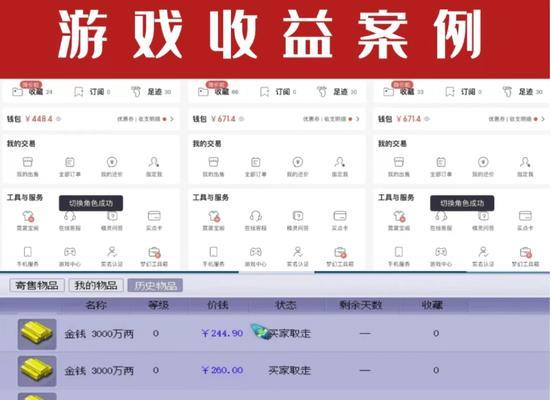
Task: Expand wallet details arrow beside ¥448.4
Action: coord(172,119)
